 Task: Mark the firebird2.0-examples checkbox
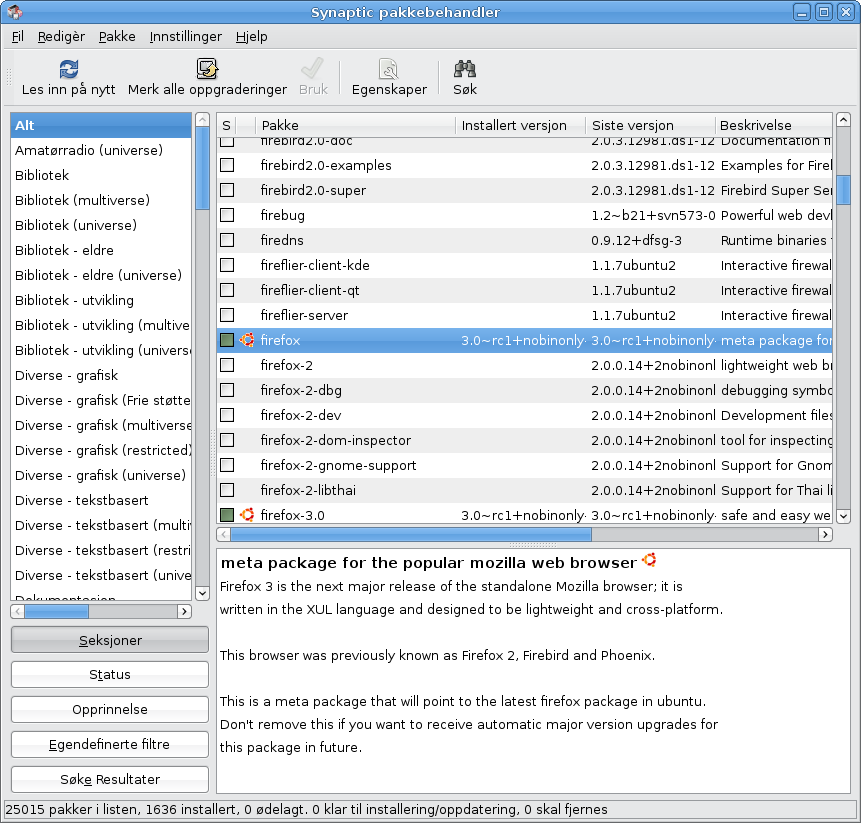coord(227,165)
